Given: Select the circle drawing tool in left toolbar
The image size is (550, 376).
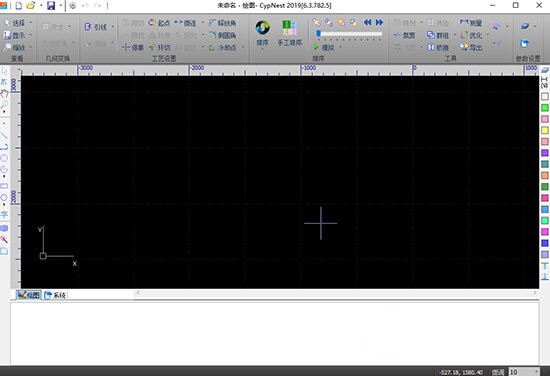Looking at the screenshot, I should tap(4, 158).
